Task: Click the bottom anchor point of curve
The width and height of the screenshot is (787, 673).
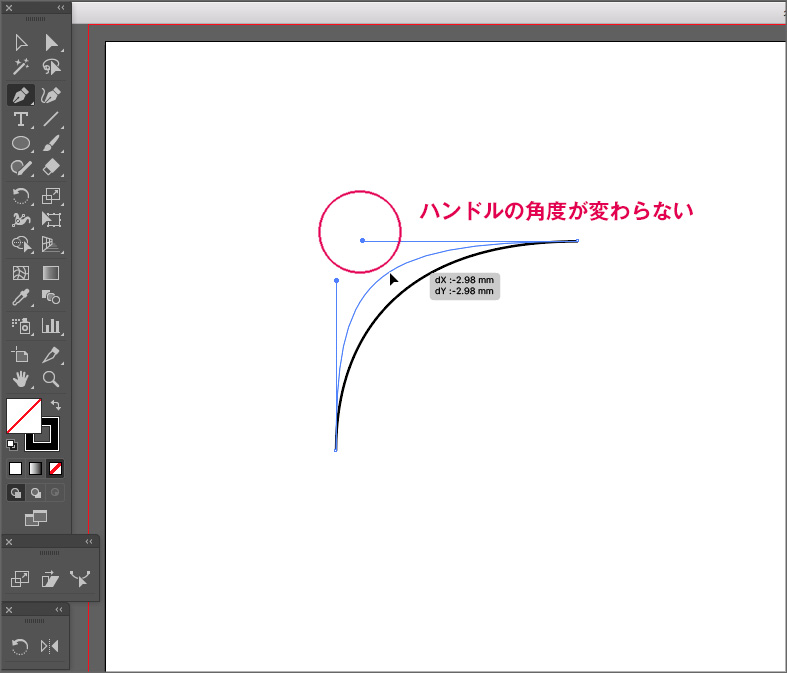Action: [336, 450]
